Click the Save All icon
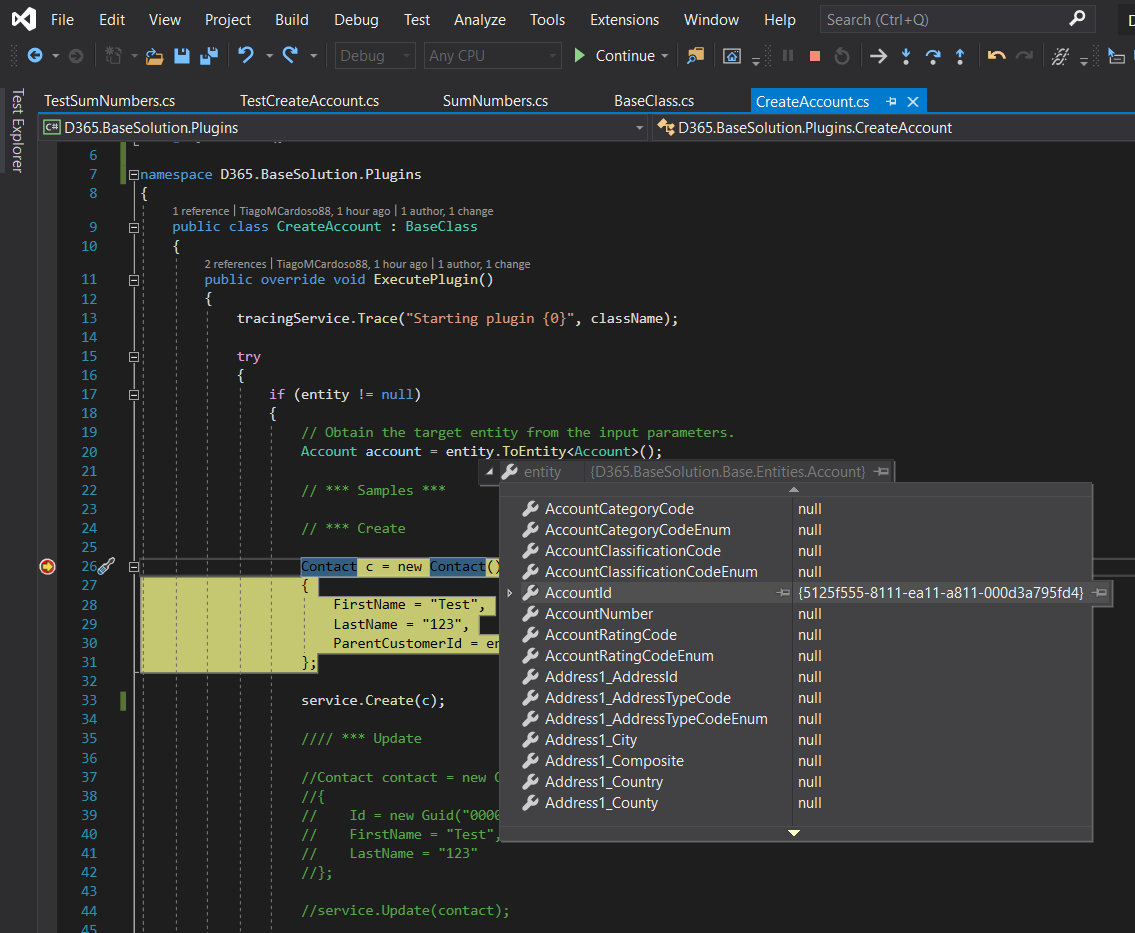The width and height of the screenshot is (1135, 933). coord(209,56)
